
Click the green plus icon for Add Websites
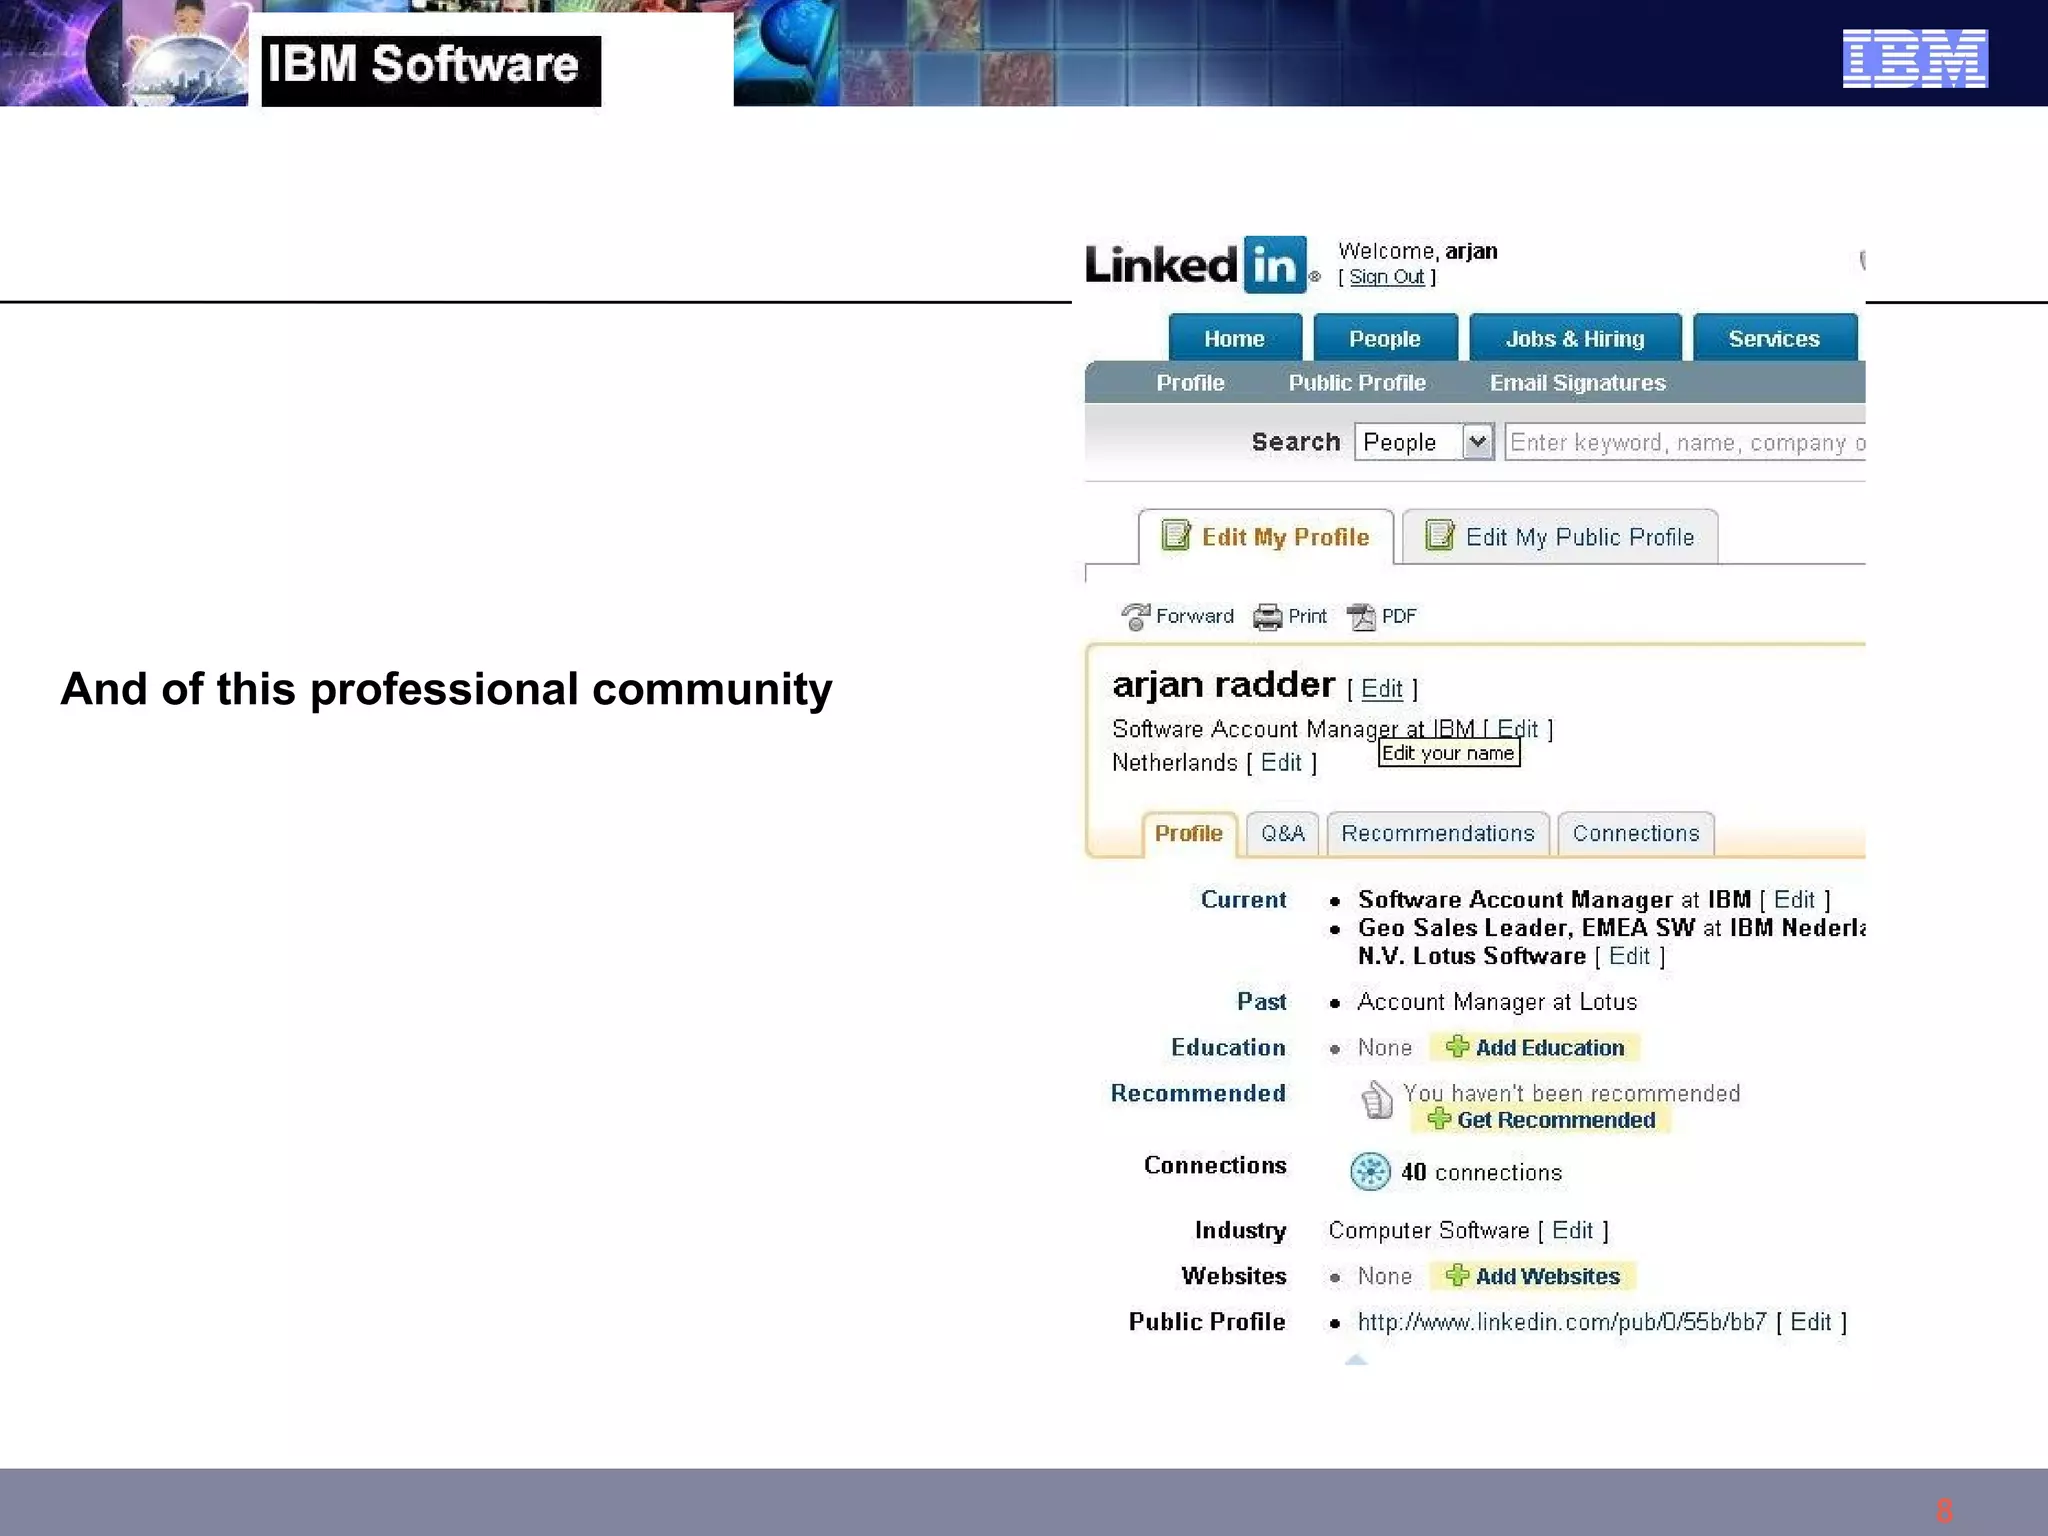tap(1457, 1275)
